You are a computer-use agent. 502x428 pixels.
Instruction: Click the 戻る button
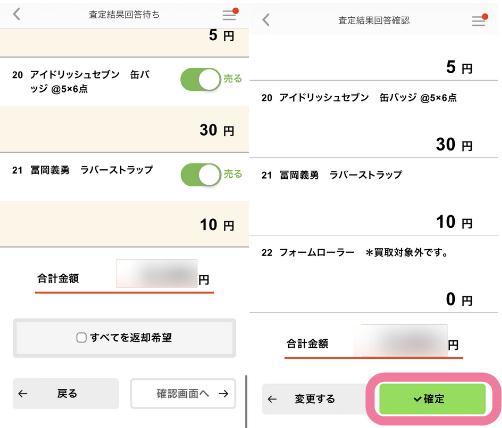pyautogui.click(x=66, y=394)
